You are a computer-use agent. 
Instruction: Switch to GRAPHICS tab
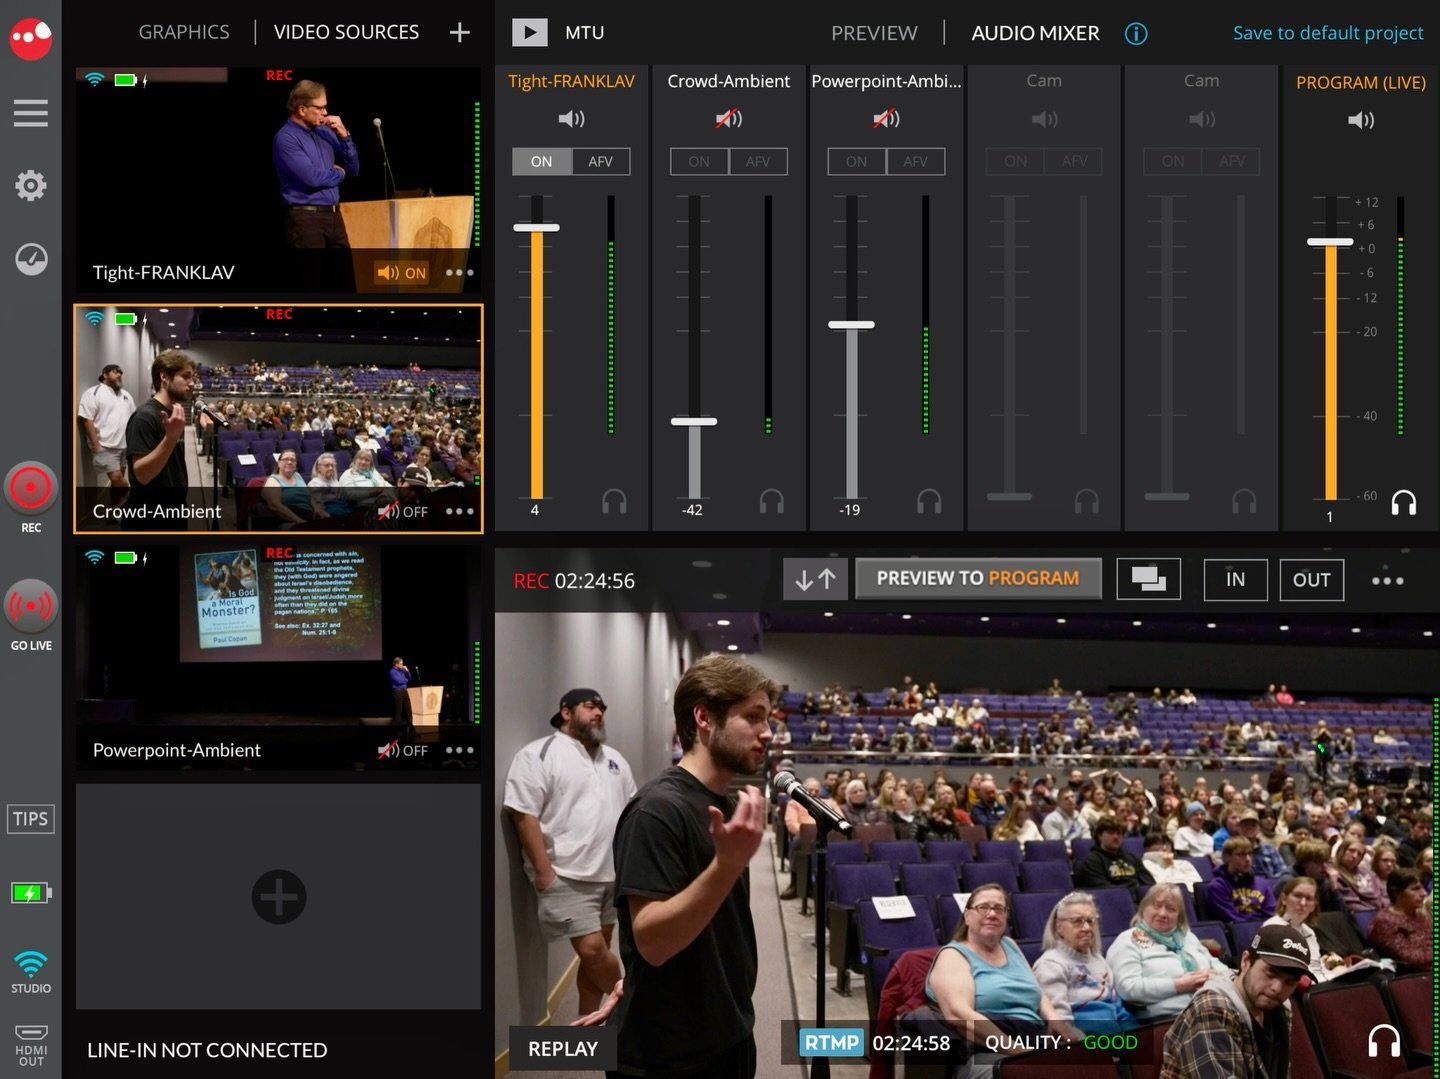[x=184, y=32]
